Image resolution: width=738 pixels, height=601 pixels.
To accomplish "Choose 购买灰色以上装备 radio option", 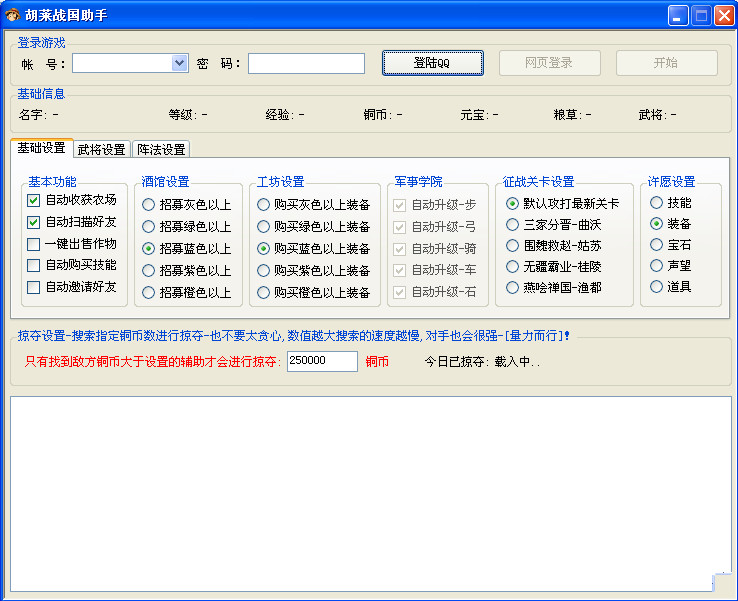I will [264, 204].
